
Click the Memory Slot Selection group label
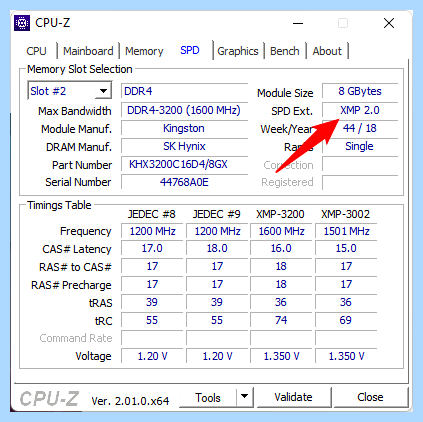tap(80, 69)
